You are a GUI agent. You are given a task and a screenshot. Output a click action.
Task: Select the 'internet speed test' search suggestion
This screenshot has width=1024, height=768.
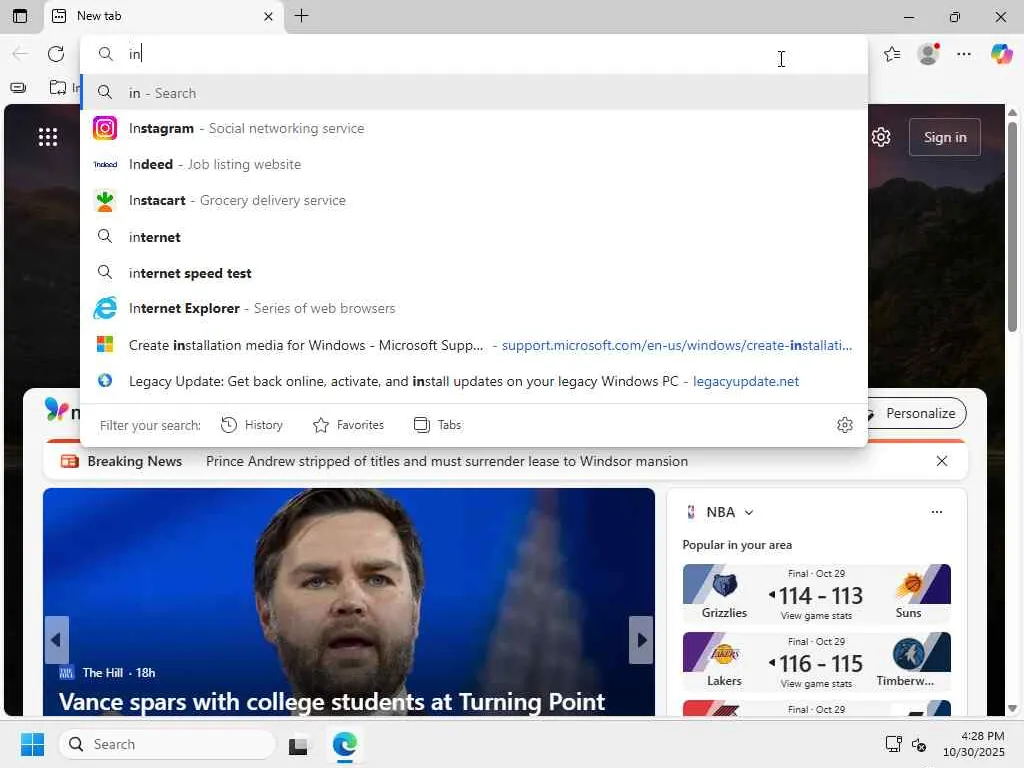tap(474, 273)
